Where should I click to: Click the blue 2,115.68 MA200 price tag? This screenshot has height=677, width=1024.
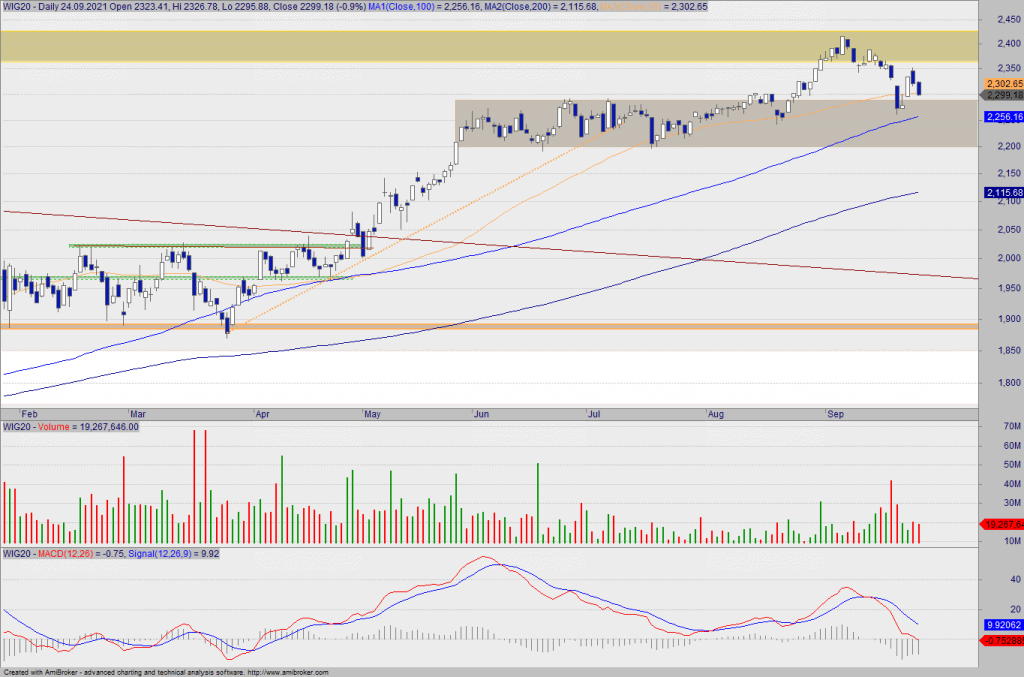pos(1003,193)
